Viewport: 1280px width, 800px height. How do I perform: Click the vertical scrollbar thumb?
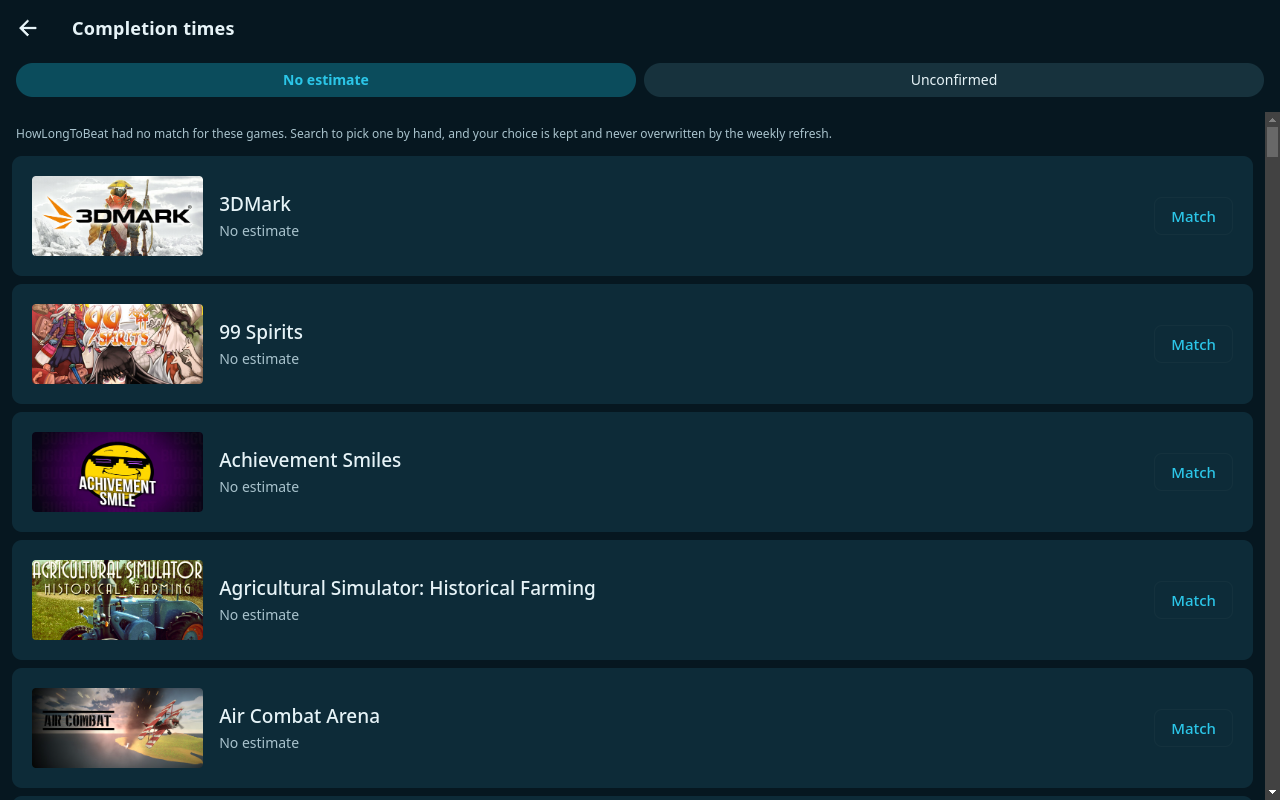point(1272,141)
